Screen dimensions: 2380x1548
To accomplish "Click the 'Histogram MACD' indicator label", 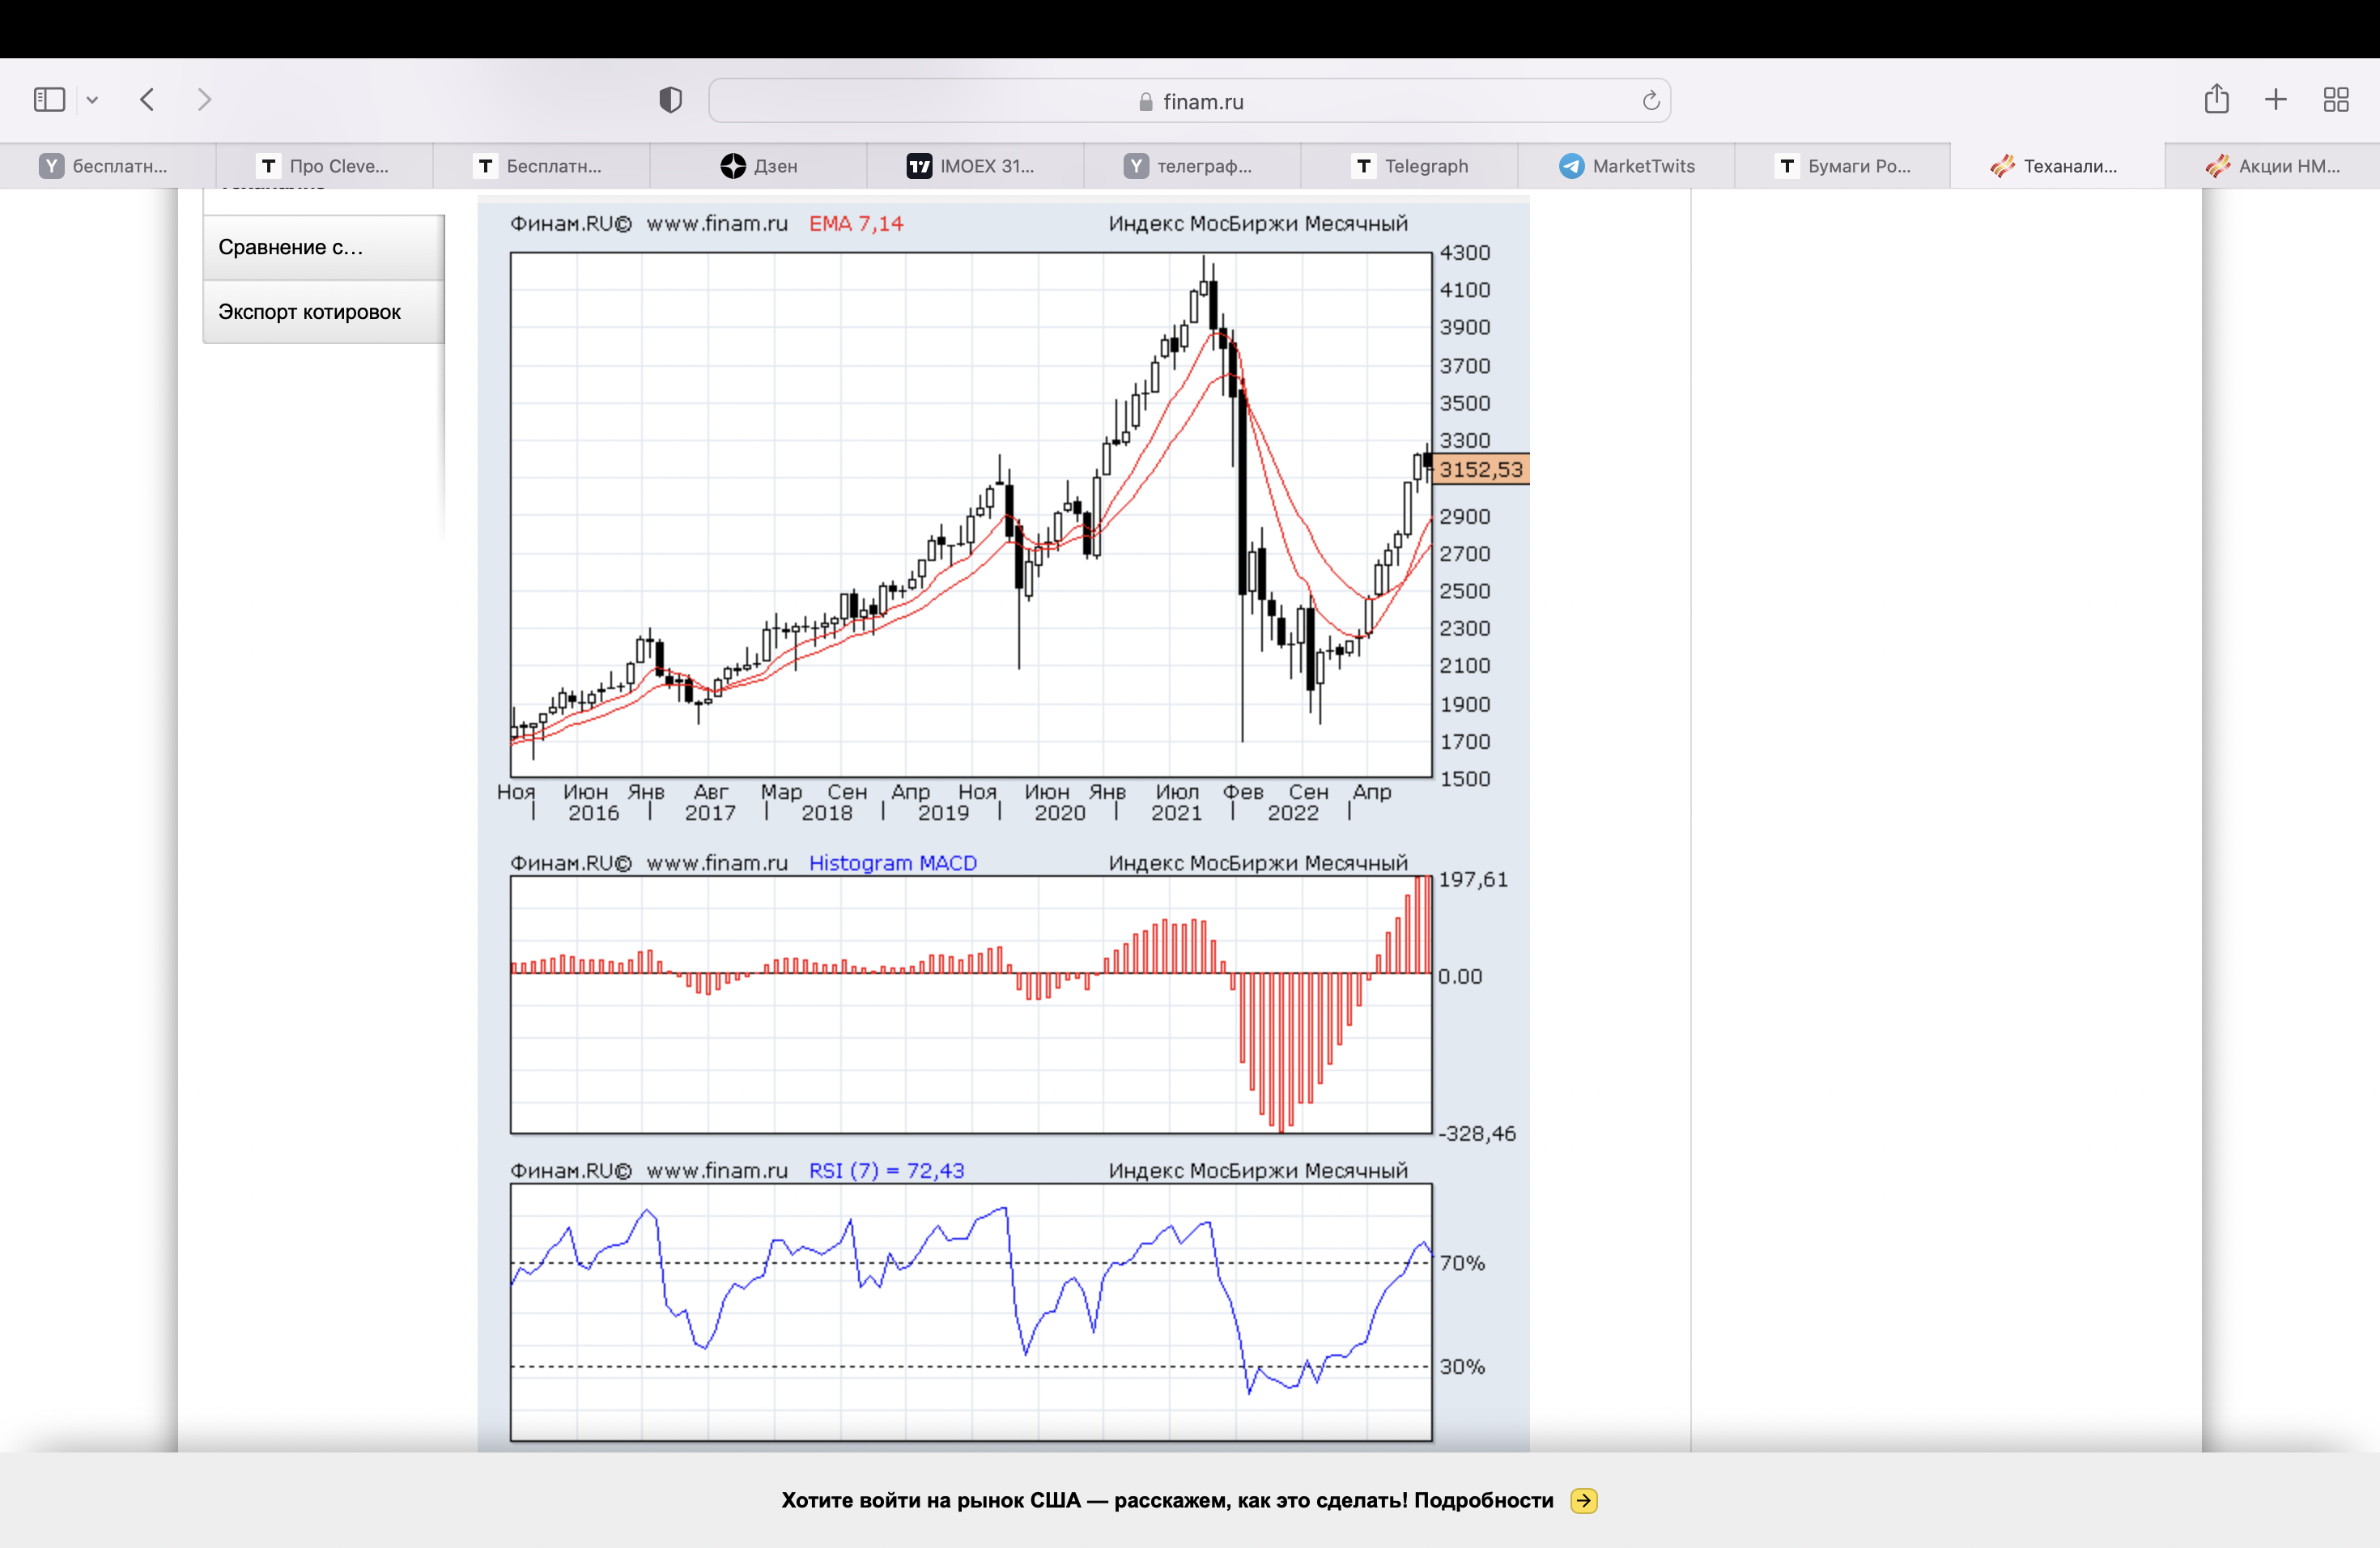I will tap(893, 863).
